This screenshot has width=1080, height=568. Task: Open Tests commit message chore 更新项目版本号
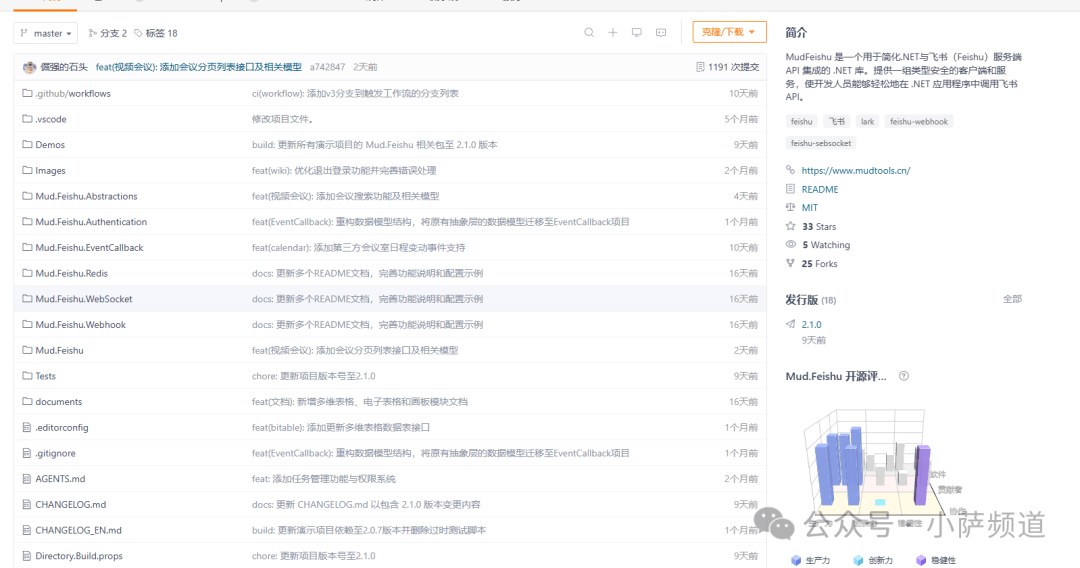tap(313, 376)
